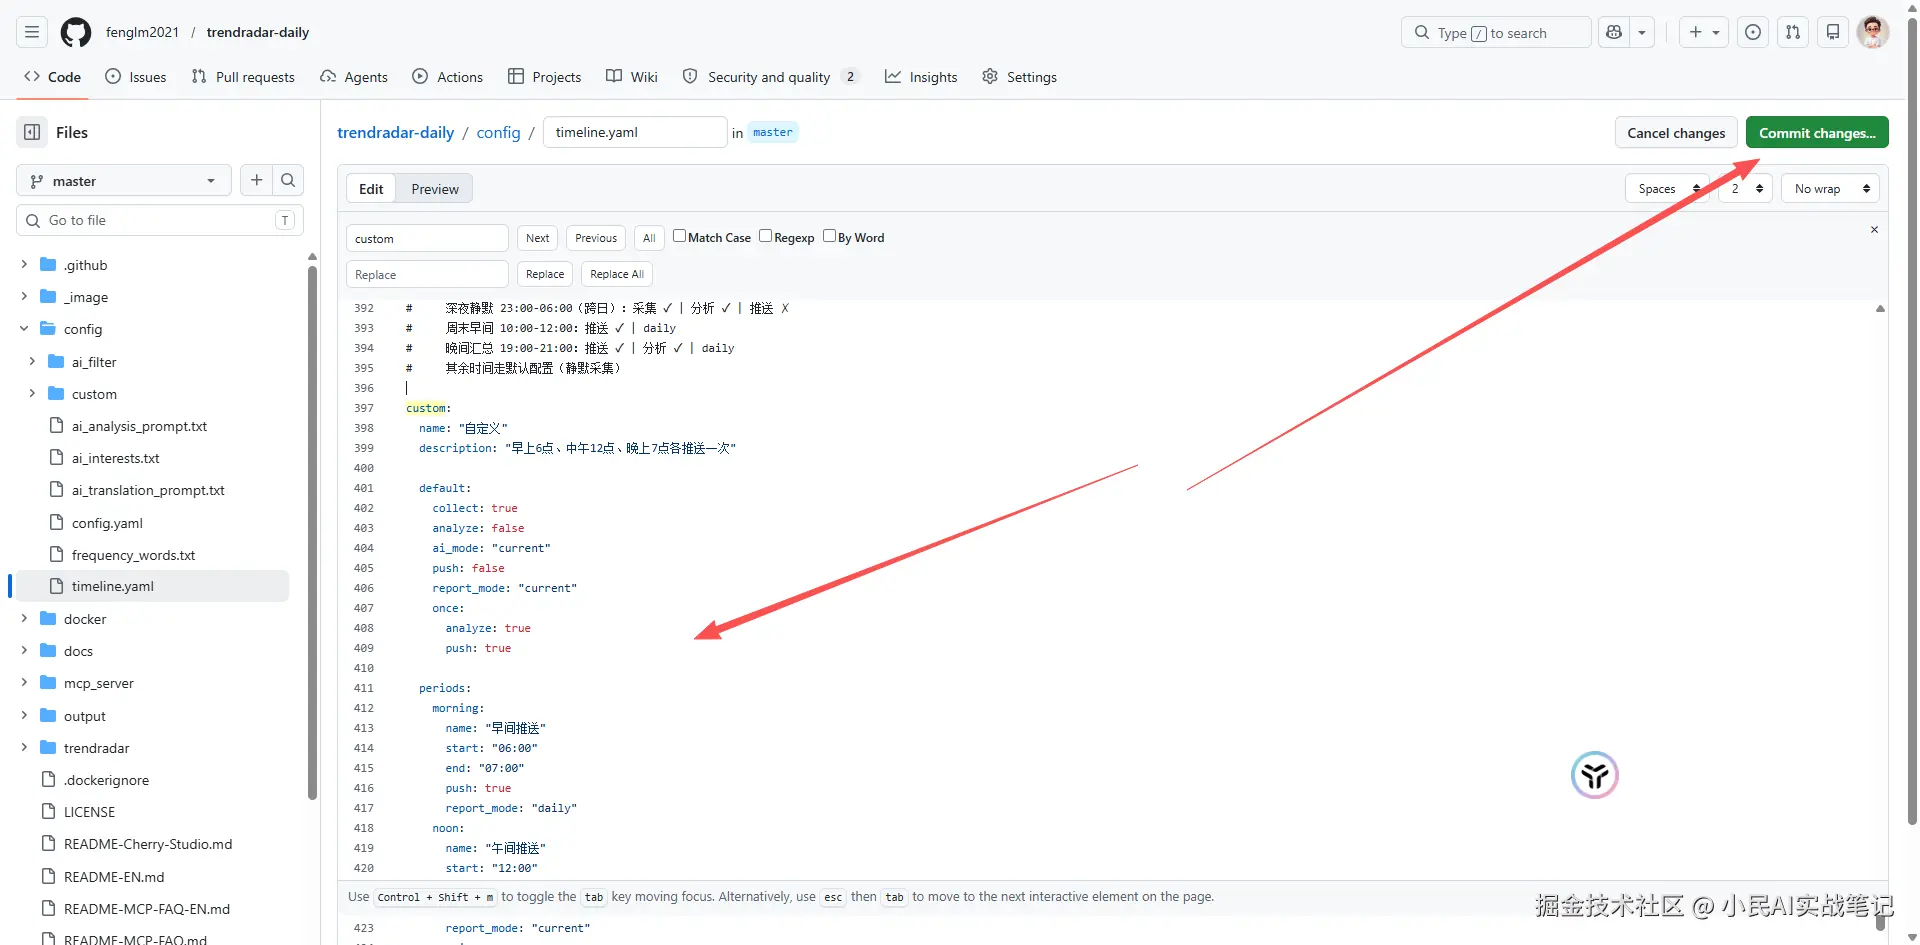The image size is (1920, 945).
Task: Open pull requests shortcut icon in header
Action: [x=1793, y=32]
